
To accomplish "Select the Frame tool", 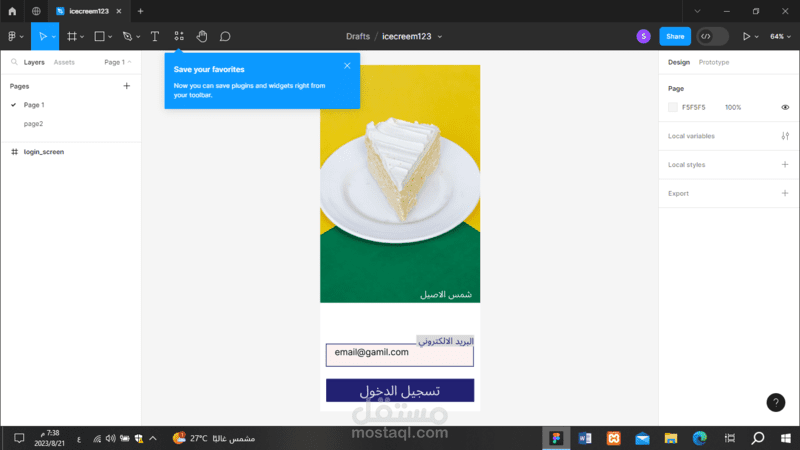I will pos(71,36).
